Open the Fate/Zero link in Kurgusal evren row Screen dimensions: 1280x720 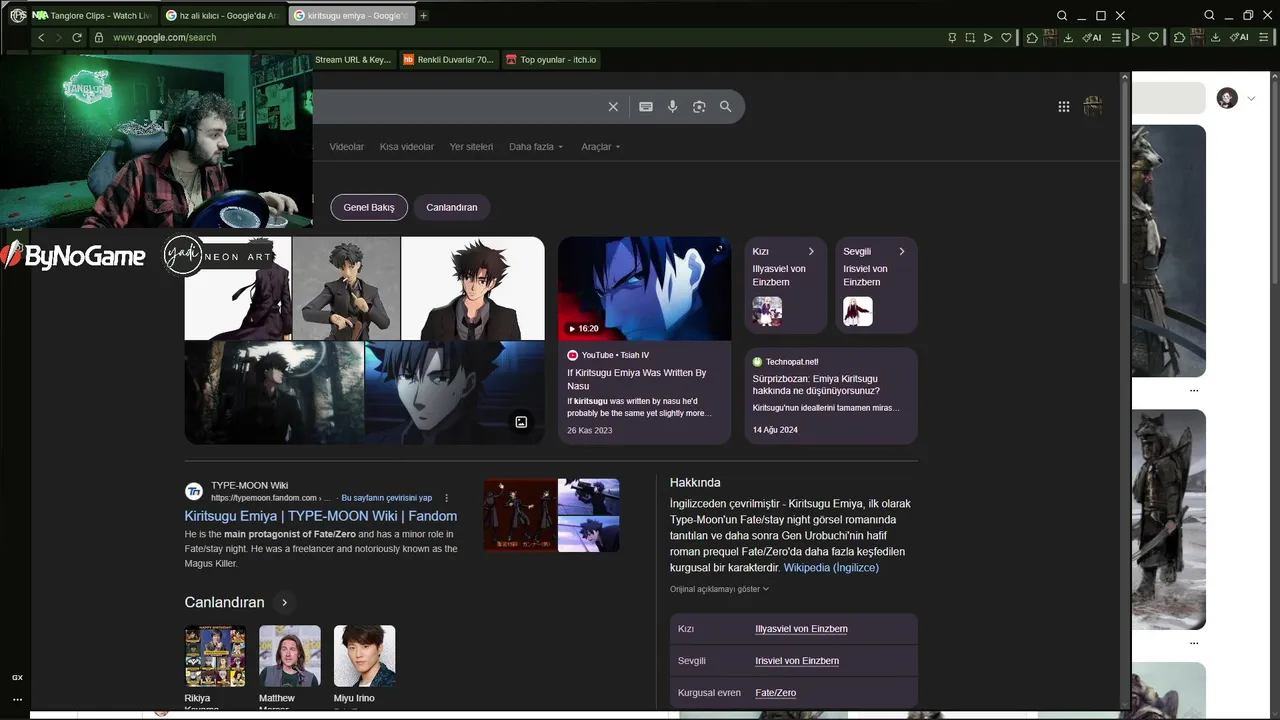(776, 693)
